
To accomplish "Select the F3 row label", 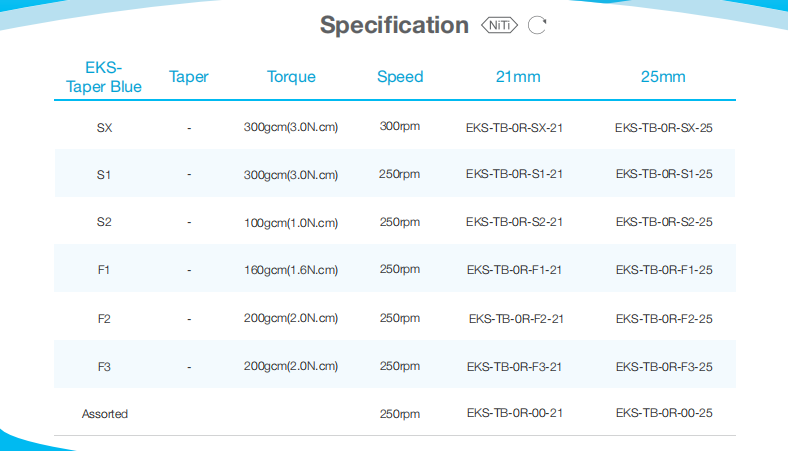I will click(x=104, y=367).
